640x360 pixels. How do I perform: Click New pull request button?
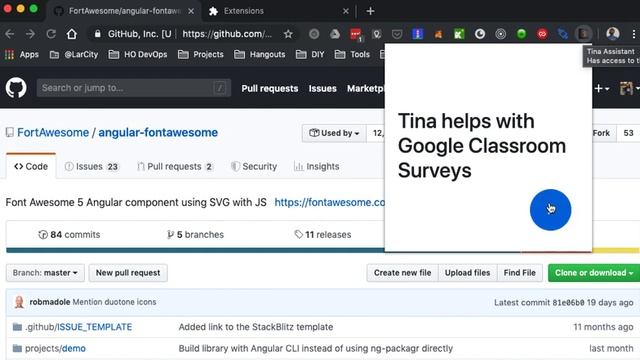(x=128, y=273)
